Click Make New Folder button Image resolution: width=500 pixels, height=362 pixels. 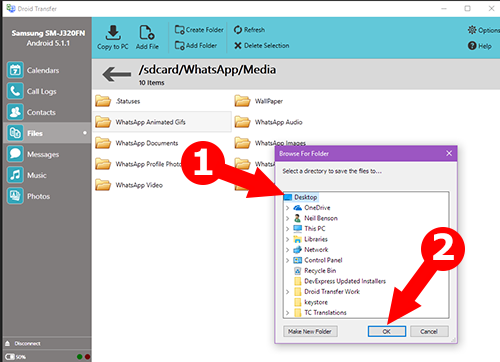[x=310, y=331]
